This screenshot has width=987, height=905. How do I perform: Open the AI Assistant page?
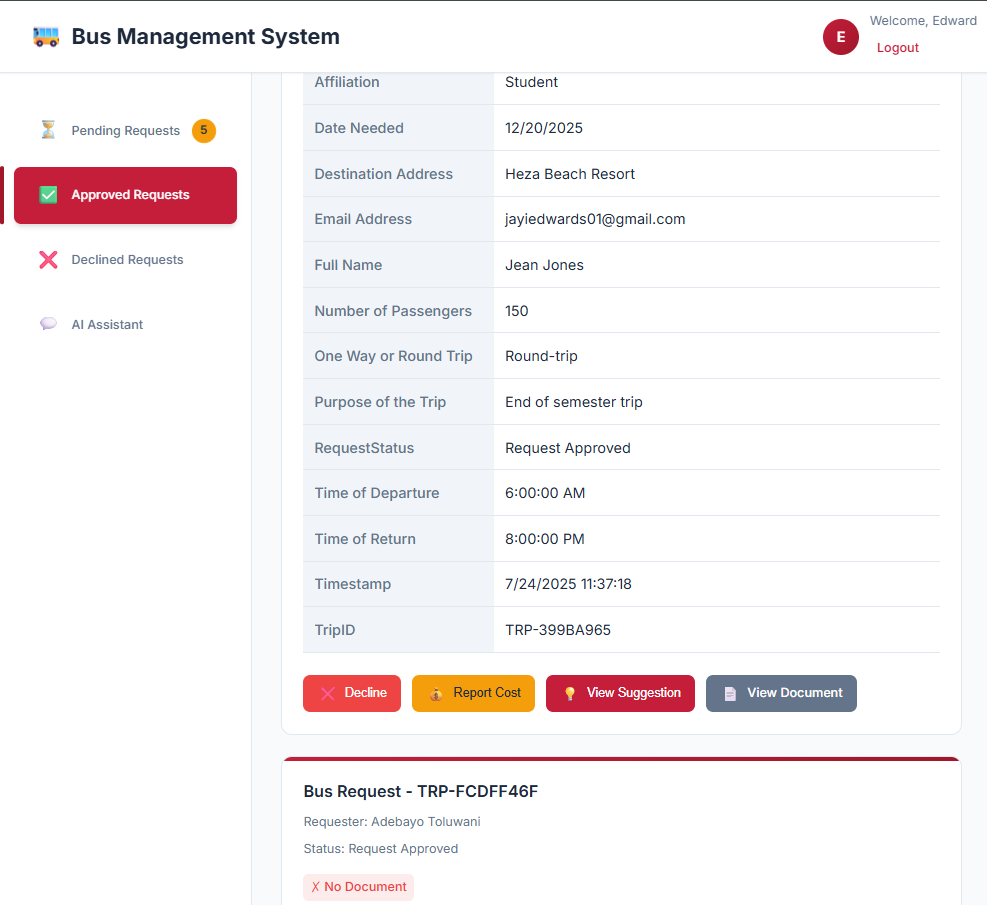tap(107, 325)
